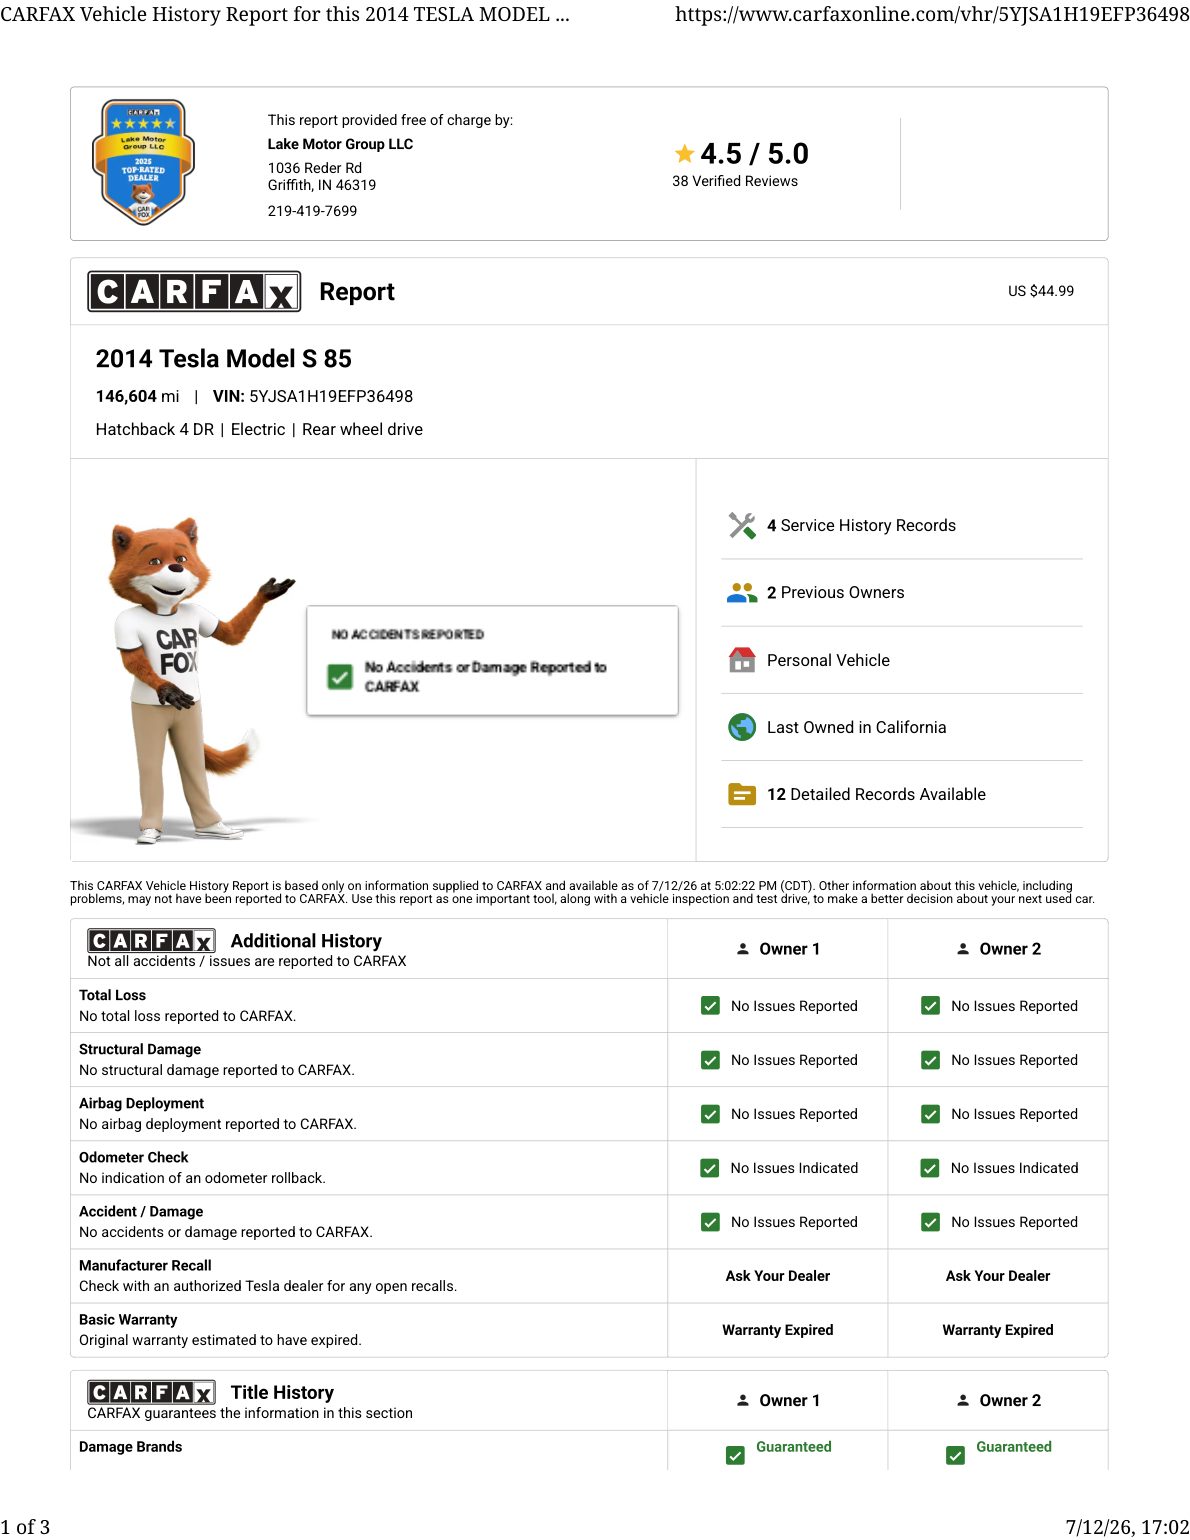Click the 4.5 / 5.0 rating score
The width and height of the screenshot is (1190, 1540).
click(754, 153)
